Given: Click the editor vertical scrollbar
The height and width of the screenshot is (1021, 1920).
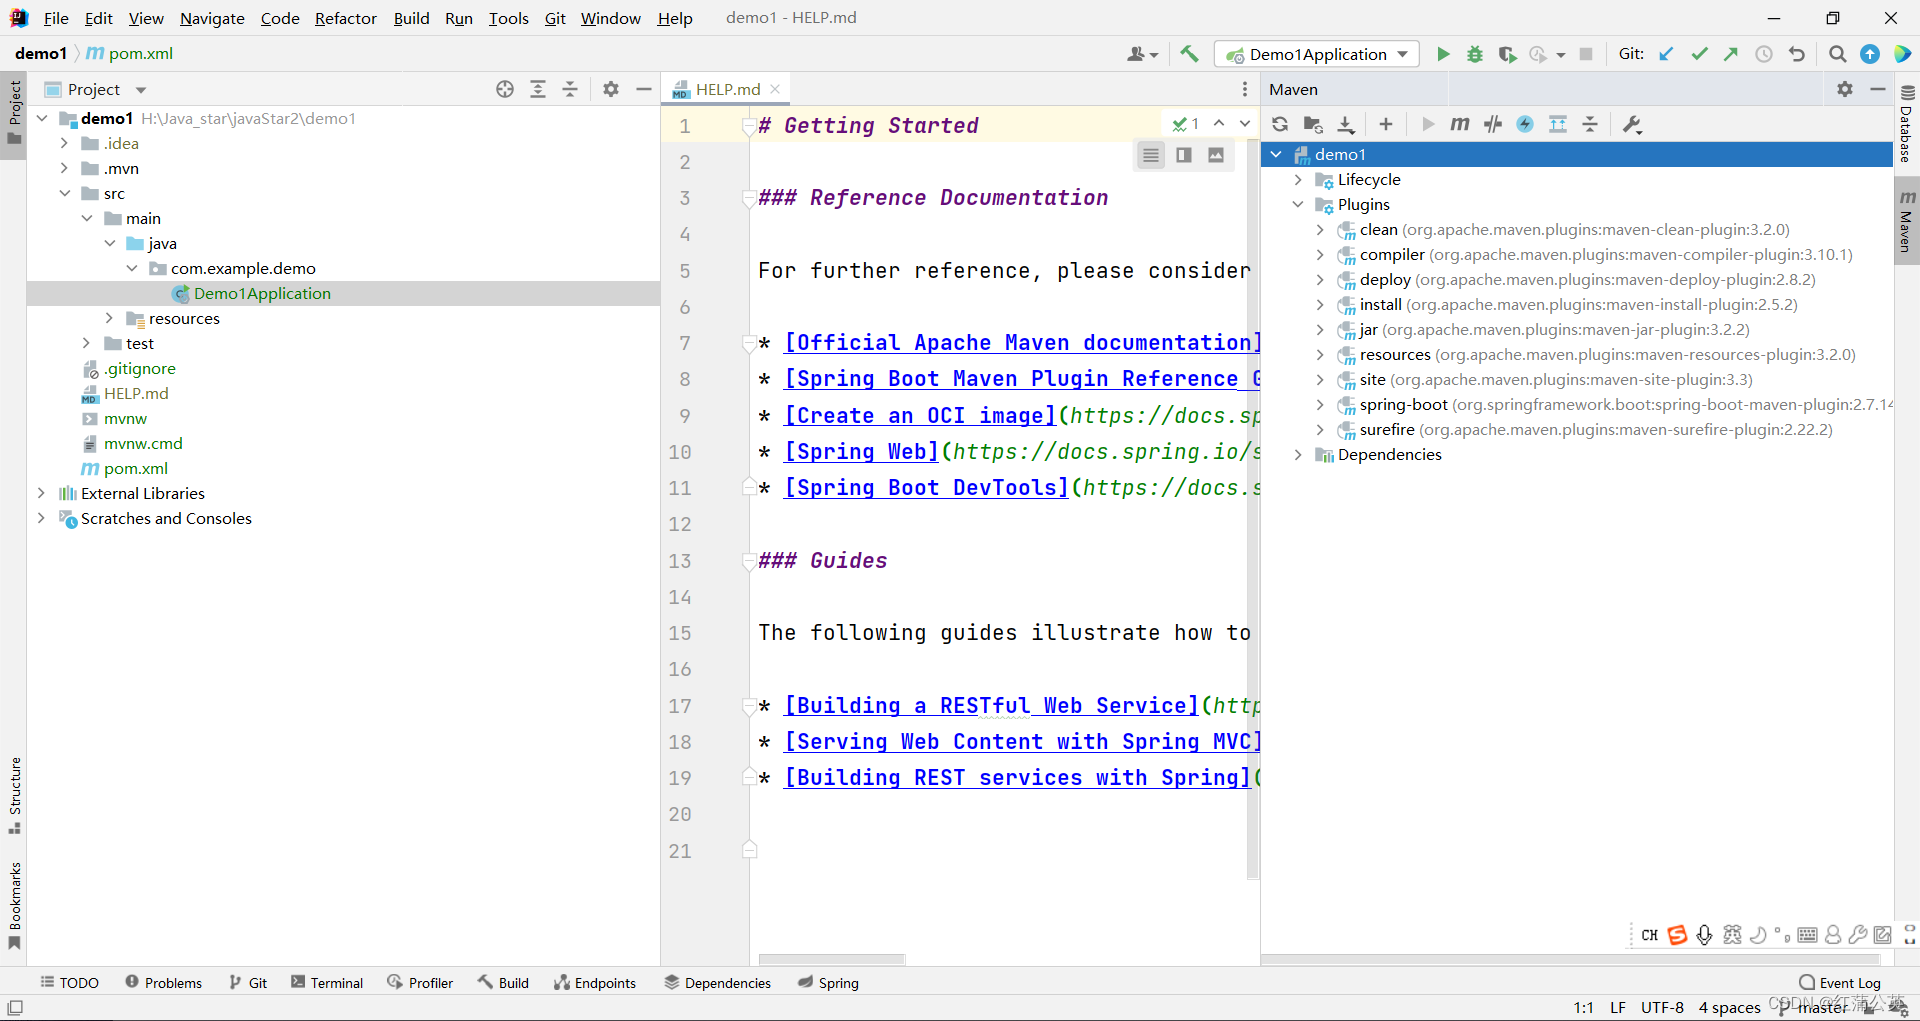Looking at the screenshot, I should [x=1253, y=510].
